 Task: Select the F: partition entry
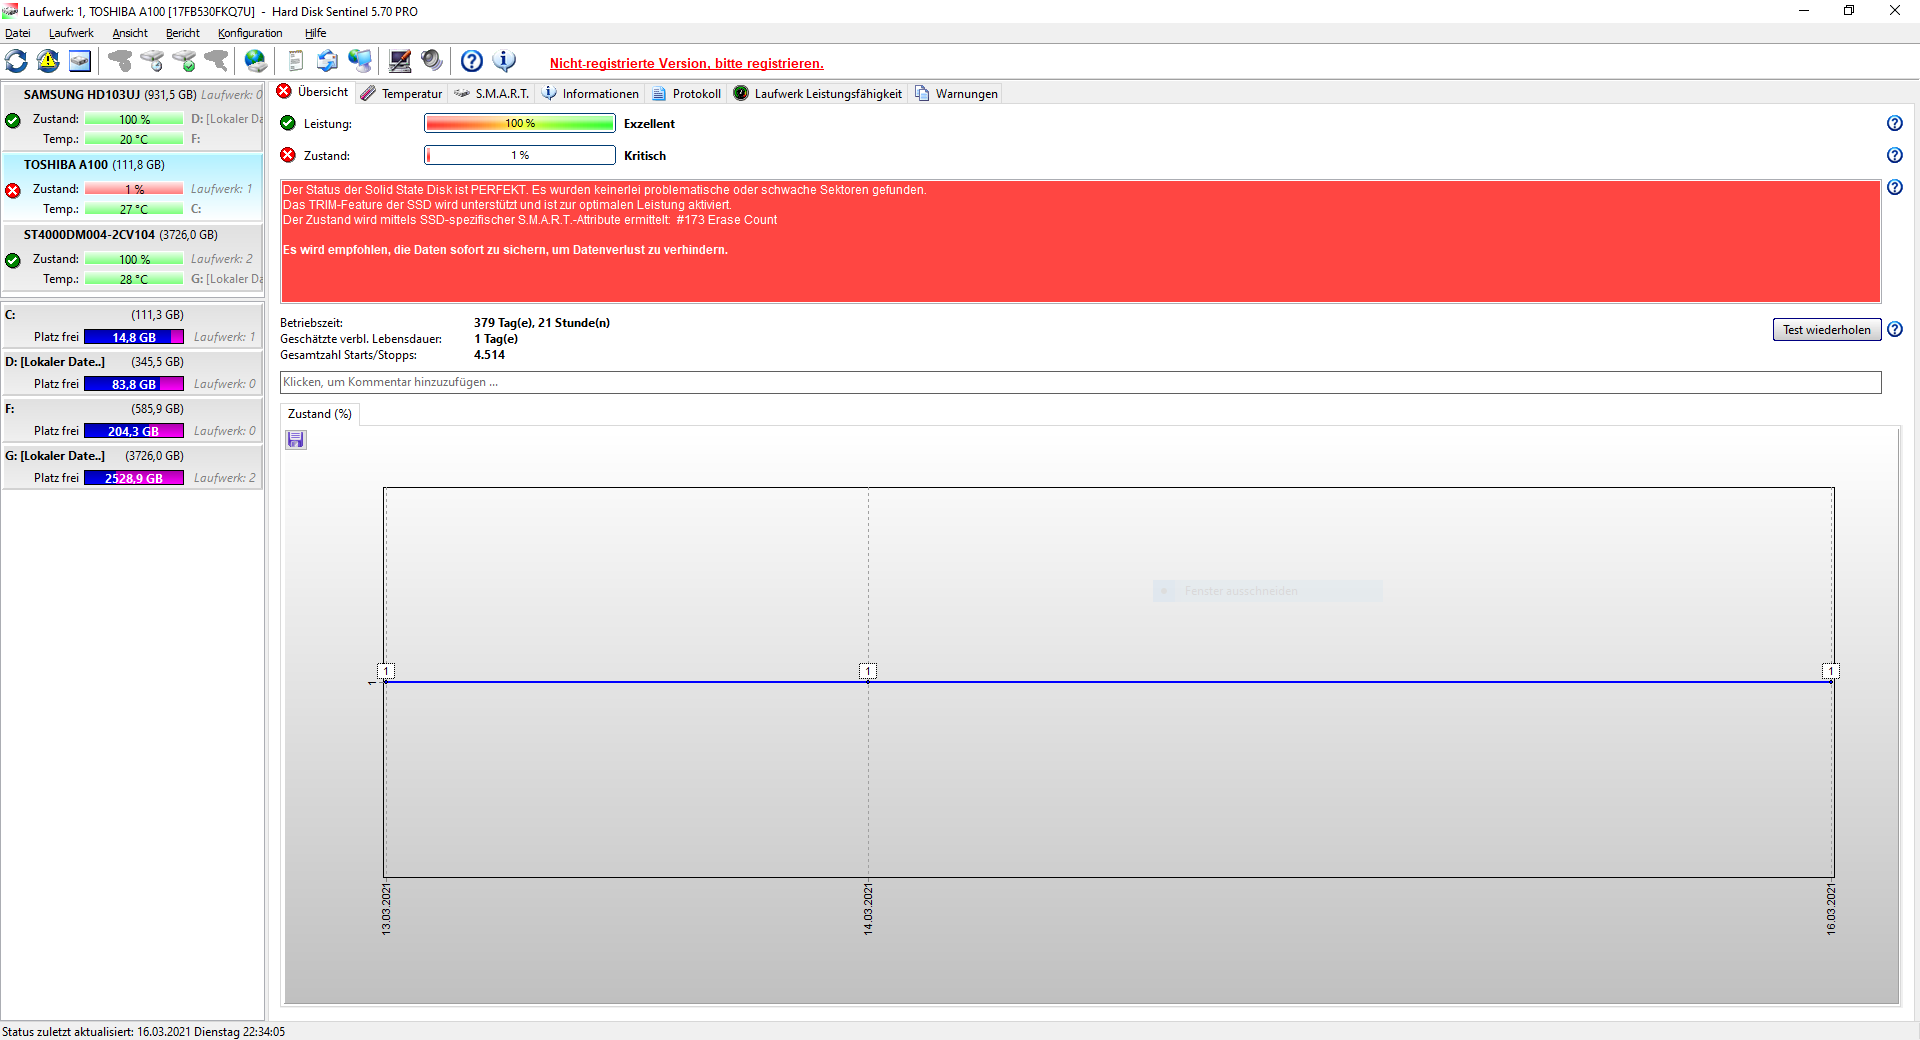(x=133, y=420)
